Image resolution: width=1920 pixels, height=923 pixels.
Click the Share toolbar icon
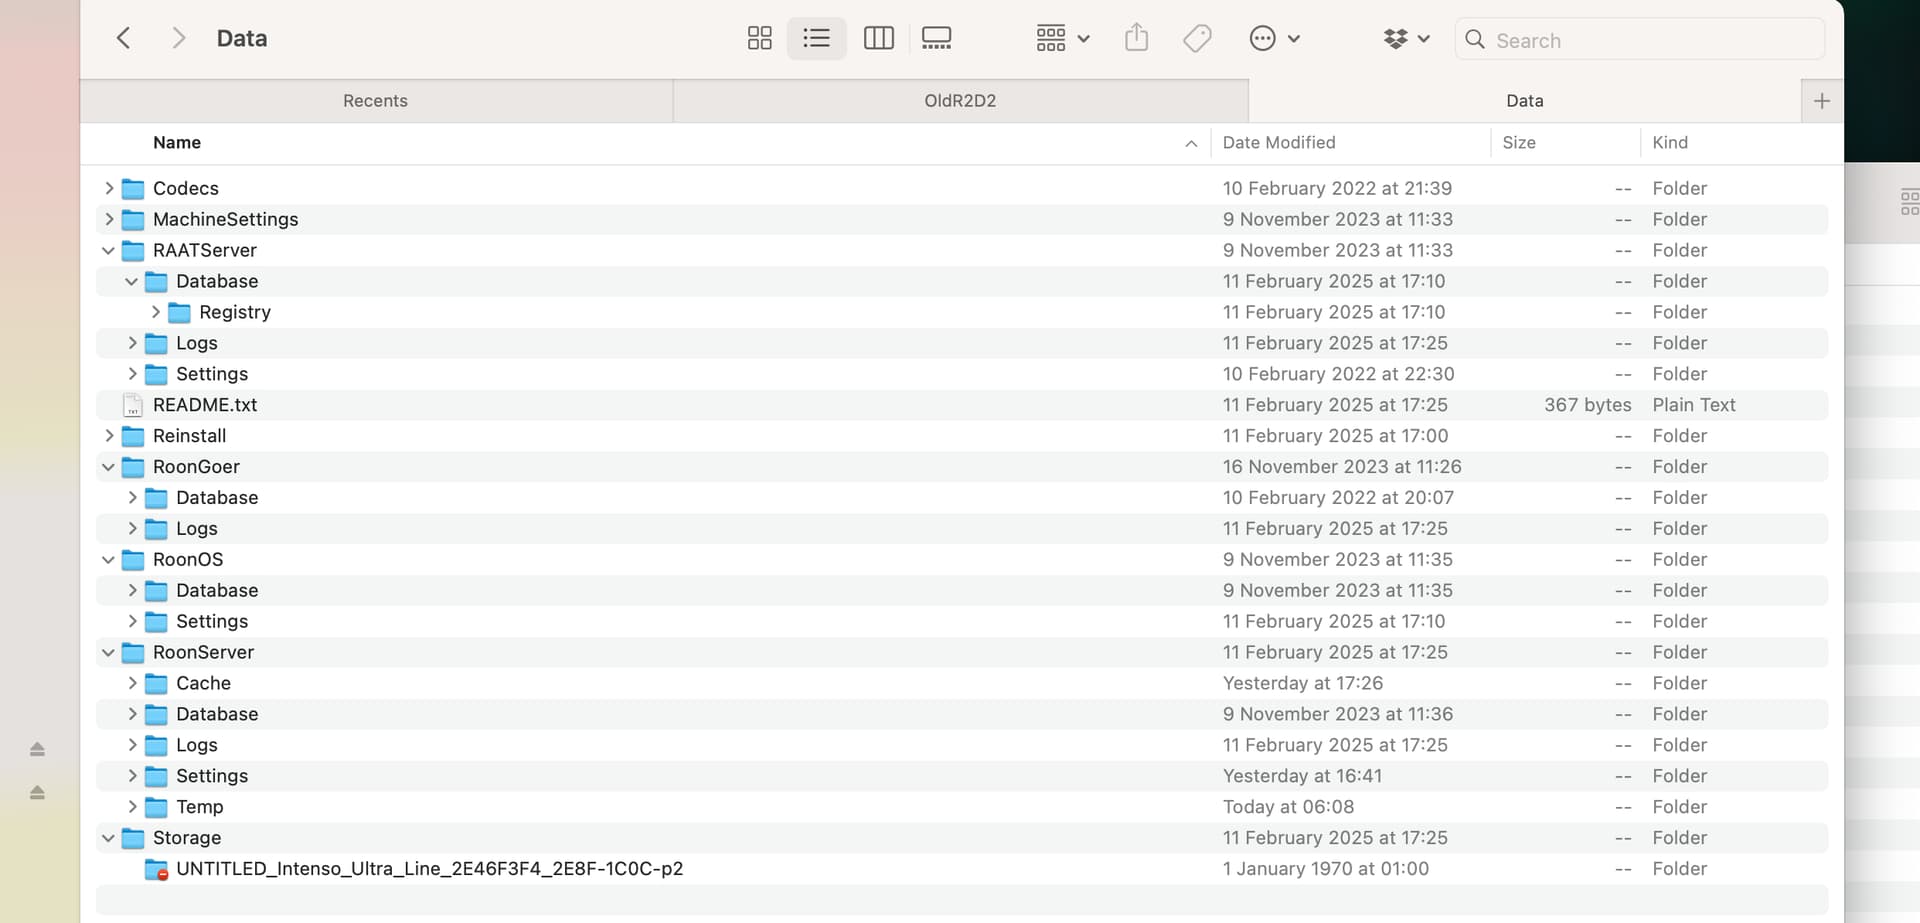1136,38
